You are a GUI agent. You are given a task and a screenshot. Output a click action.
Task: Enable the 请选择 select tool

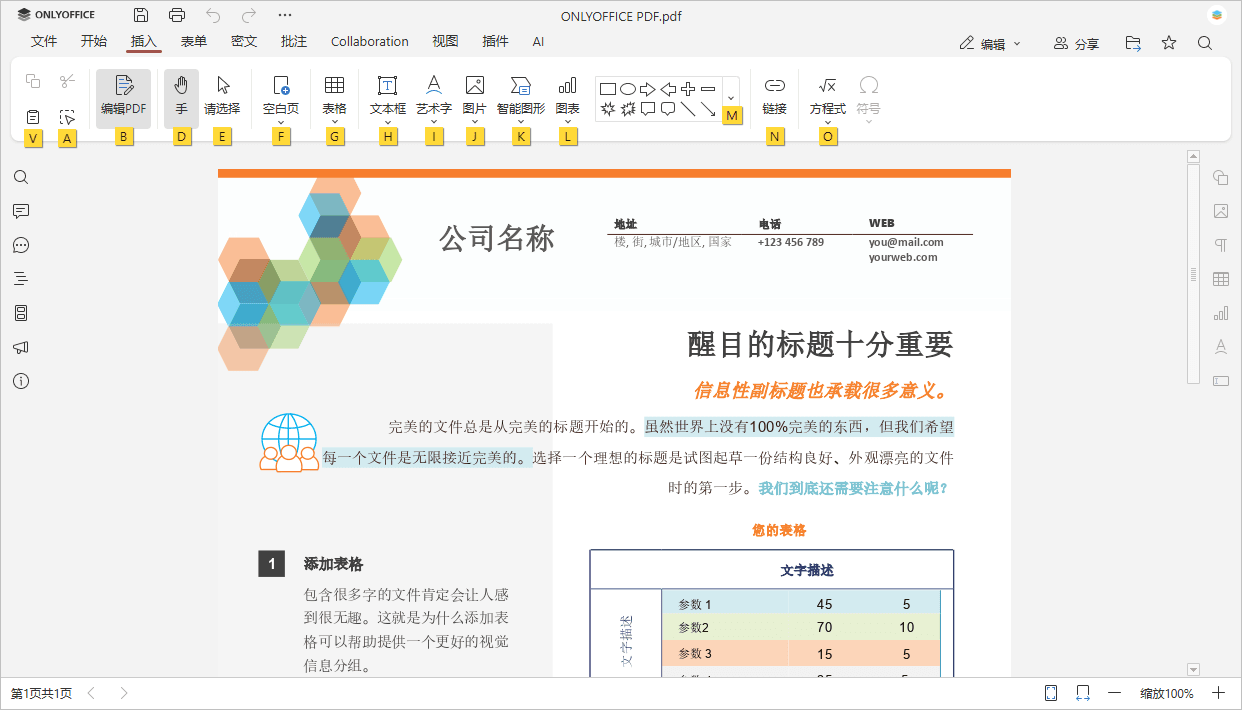pos(222,97)
